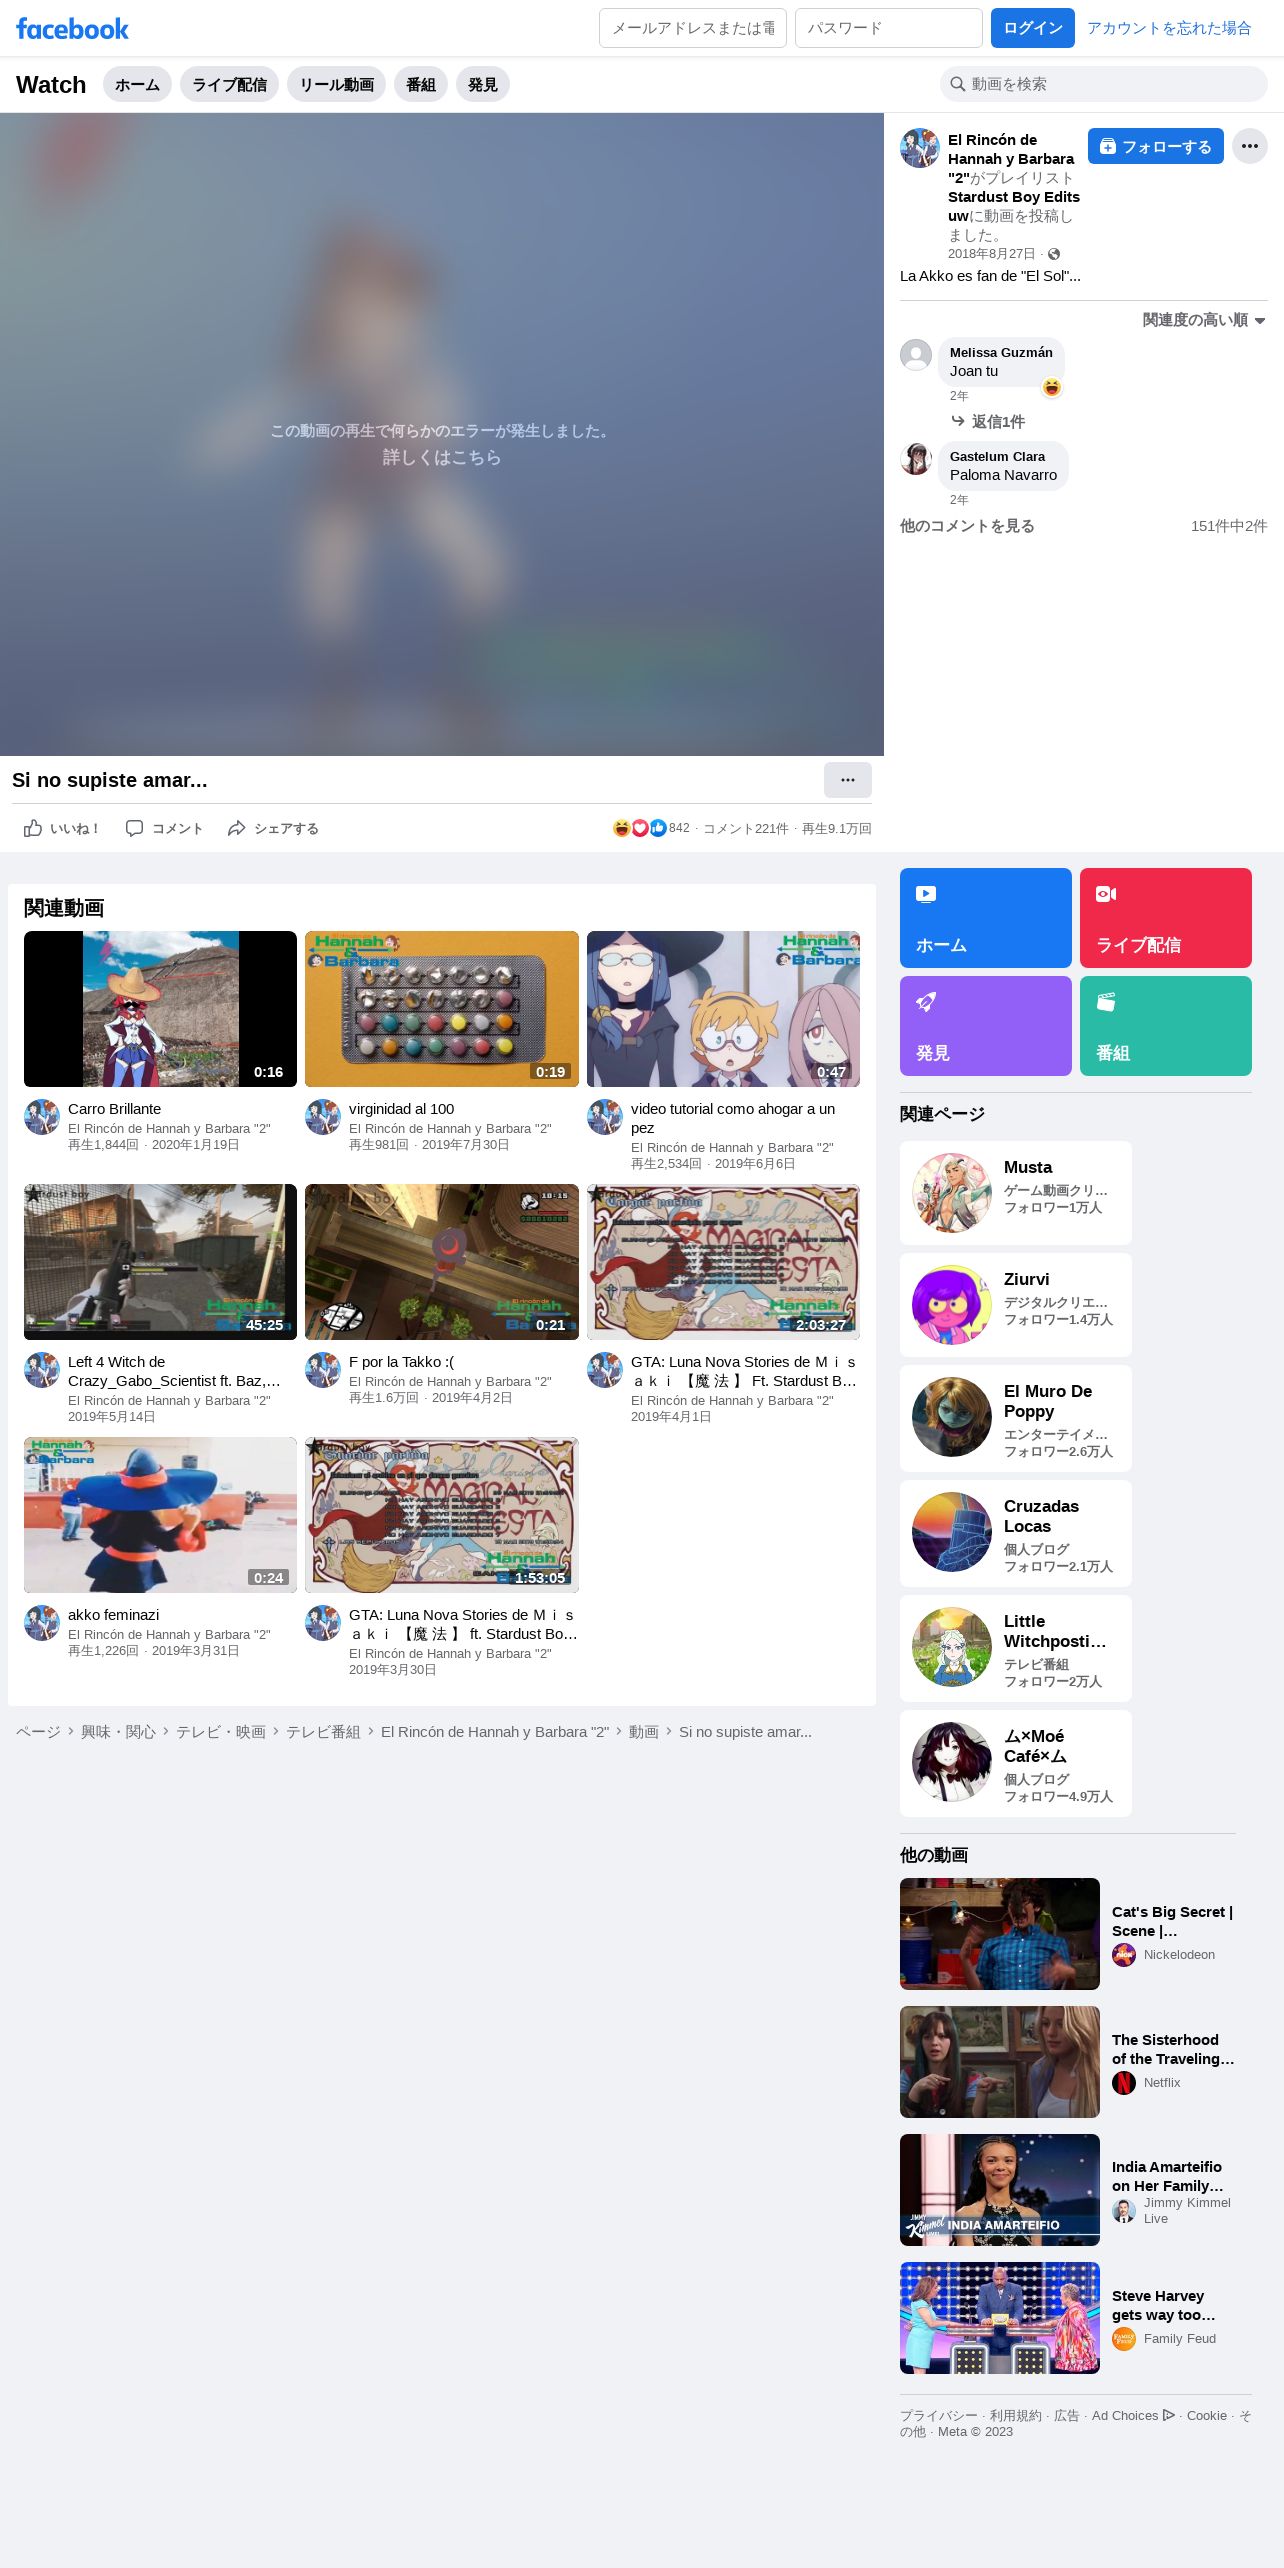
Task: Click the reaction emoji icons near 842
Action: (x=639, y=828)
